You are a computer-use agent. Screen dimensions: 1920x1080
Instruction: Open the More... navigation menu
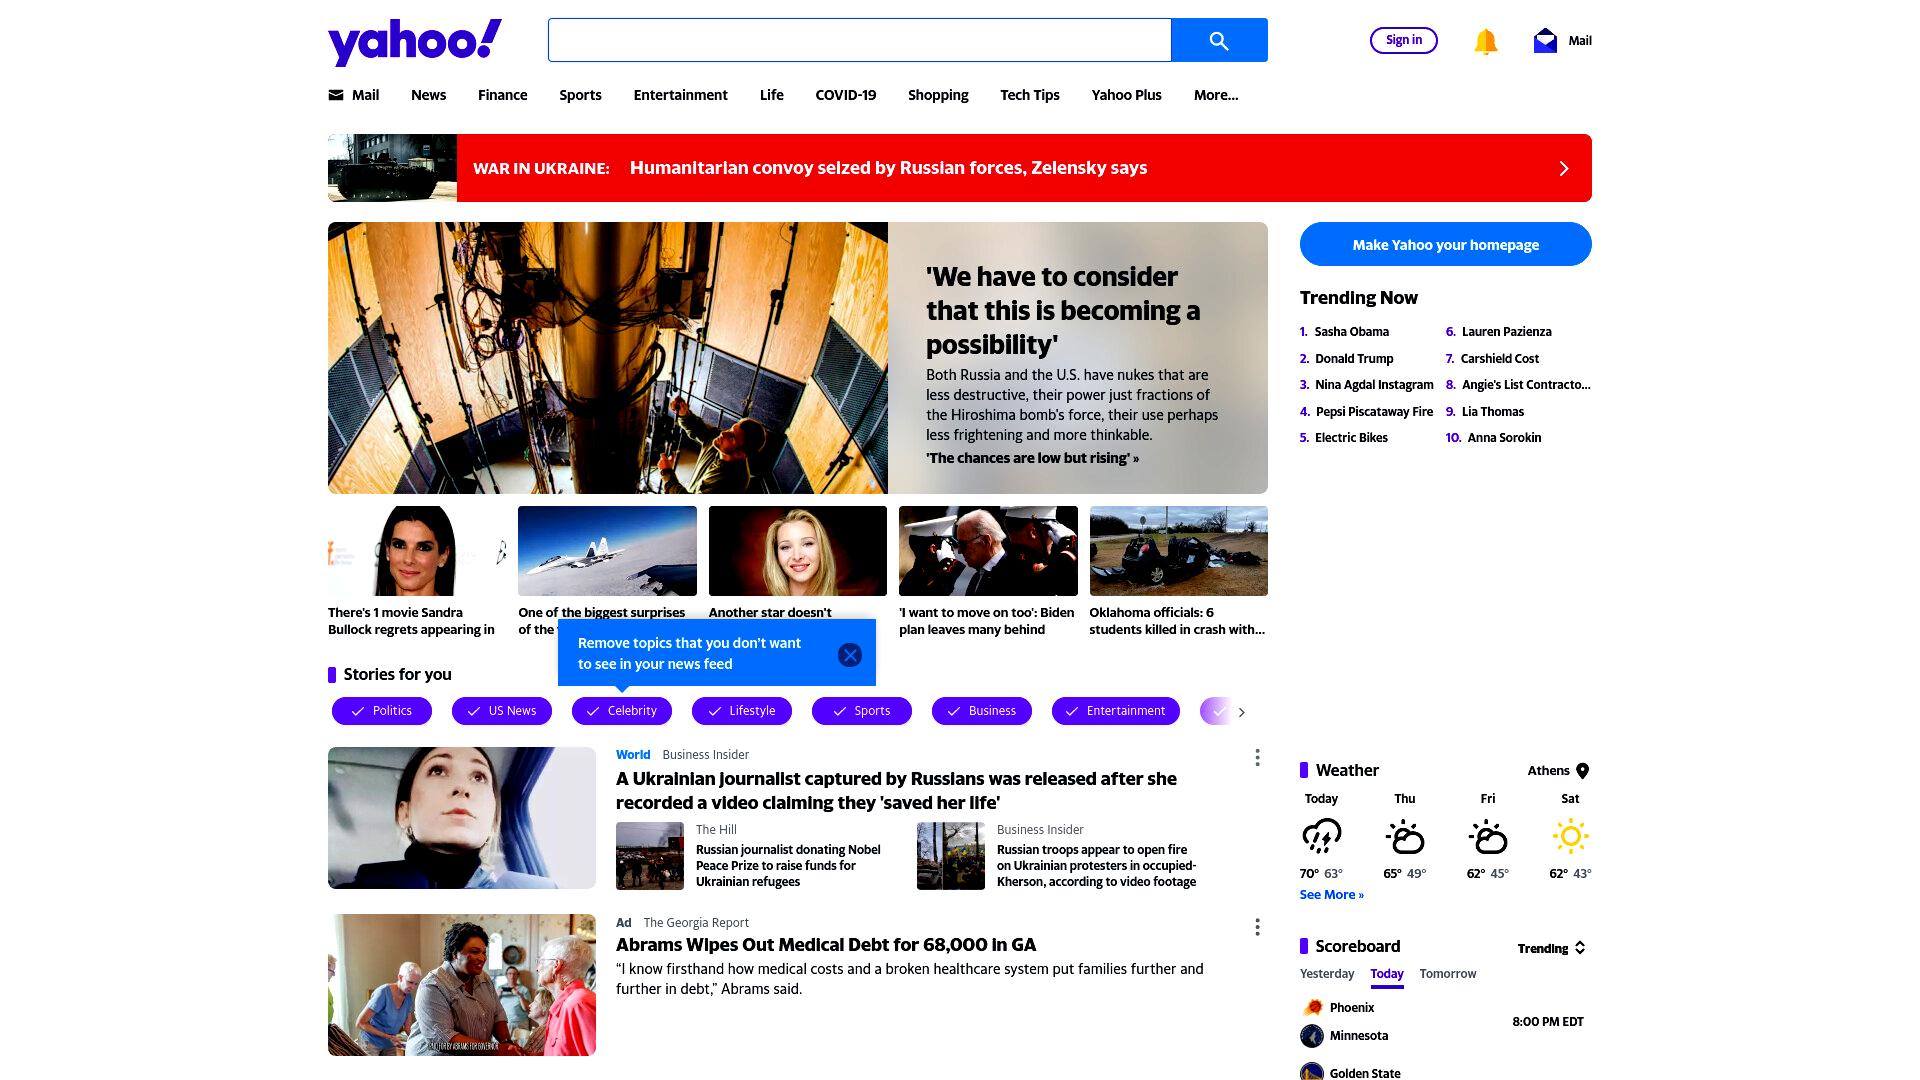[x=1216, y=95]
